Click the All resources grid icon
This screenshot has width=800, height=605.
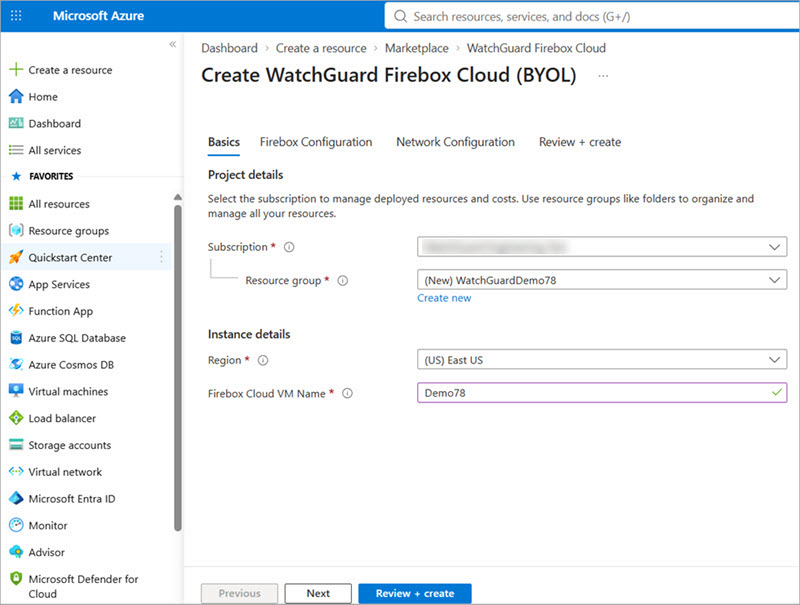tap(16, 204)
